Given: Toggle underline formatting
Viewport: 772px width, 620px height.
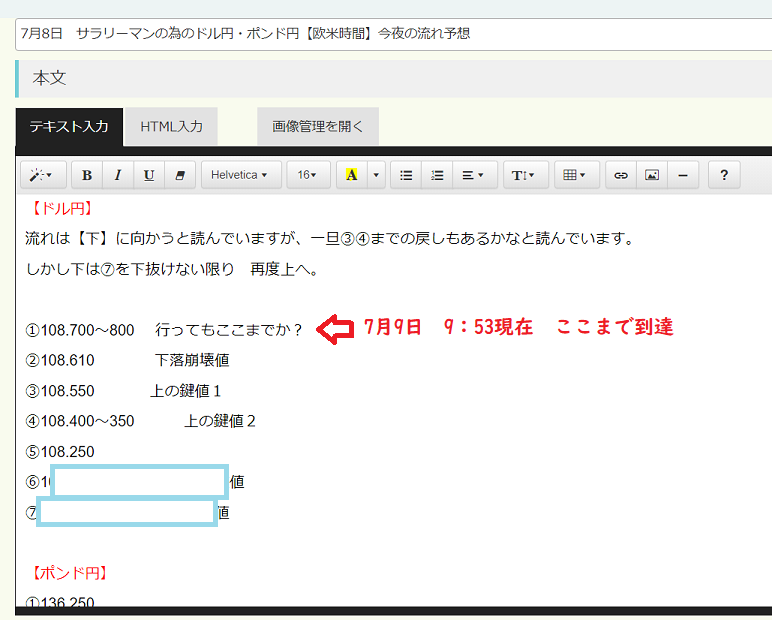Looking at the screenshot, I should pos(149,175).
